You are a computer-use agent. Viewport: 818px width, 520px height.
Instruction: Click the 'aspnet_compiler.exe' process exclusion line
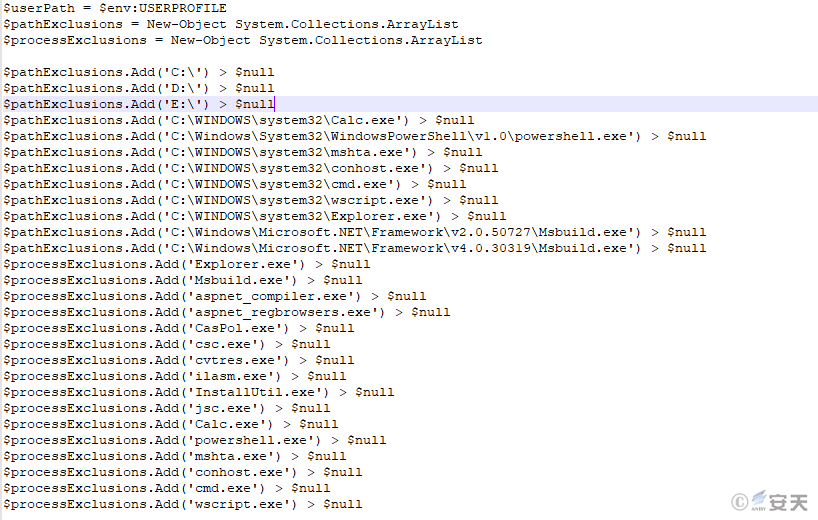coord(214,296)
